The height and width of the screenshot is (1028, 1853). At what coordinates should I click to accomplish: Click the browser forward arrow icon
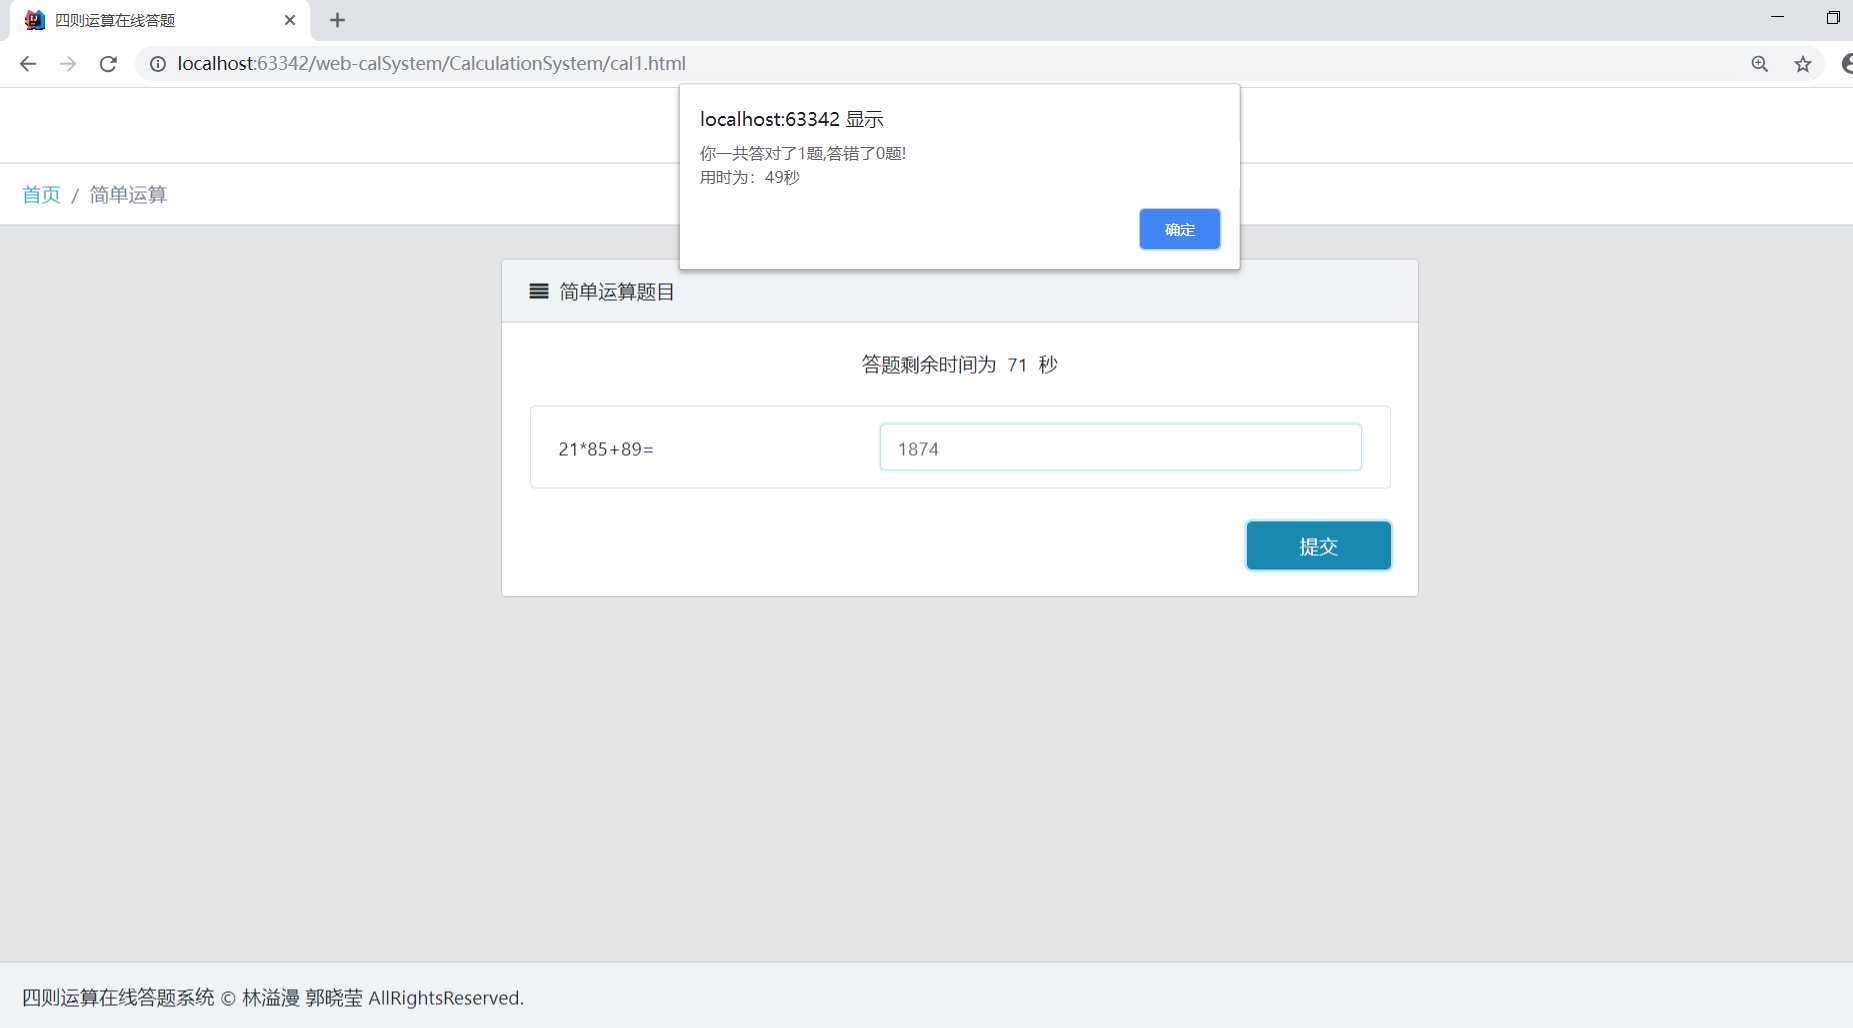click(x=68, y=64)
